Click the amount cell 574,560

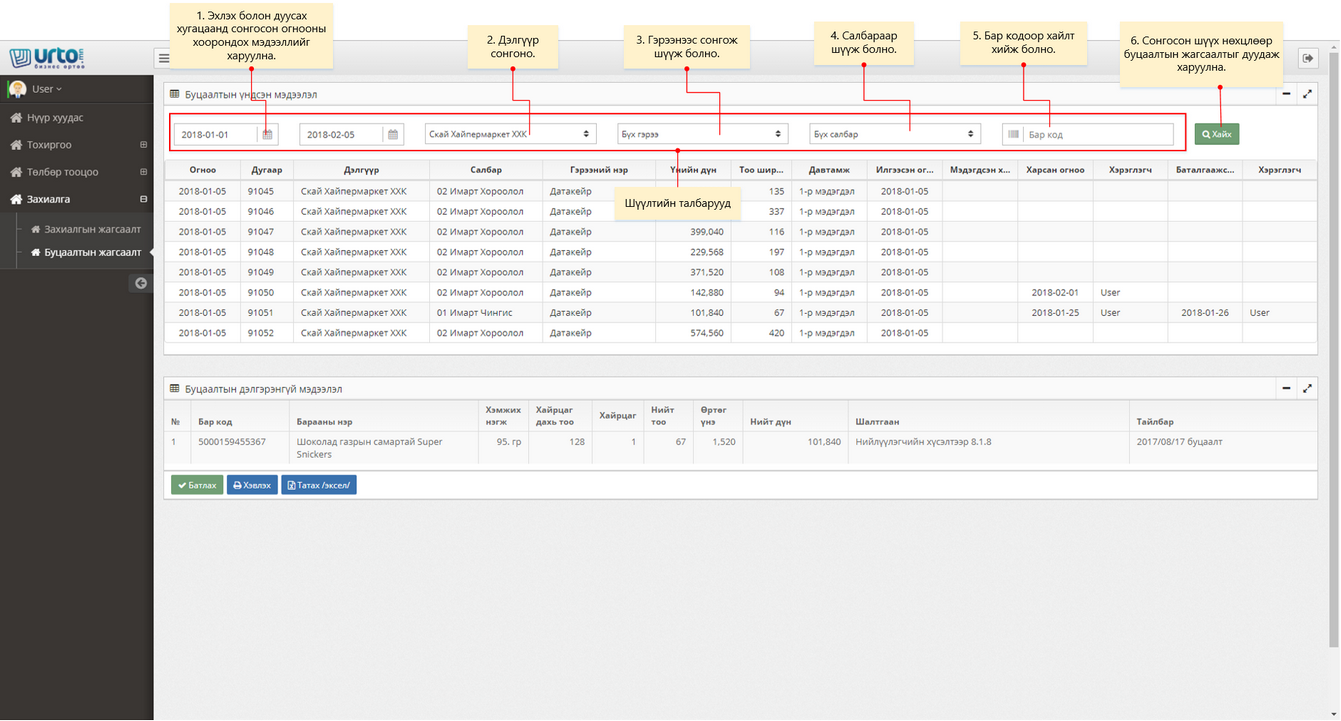tap(694, 333)
